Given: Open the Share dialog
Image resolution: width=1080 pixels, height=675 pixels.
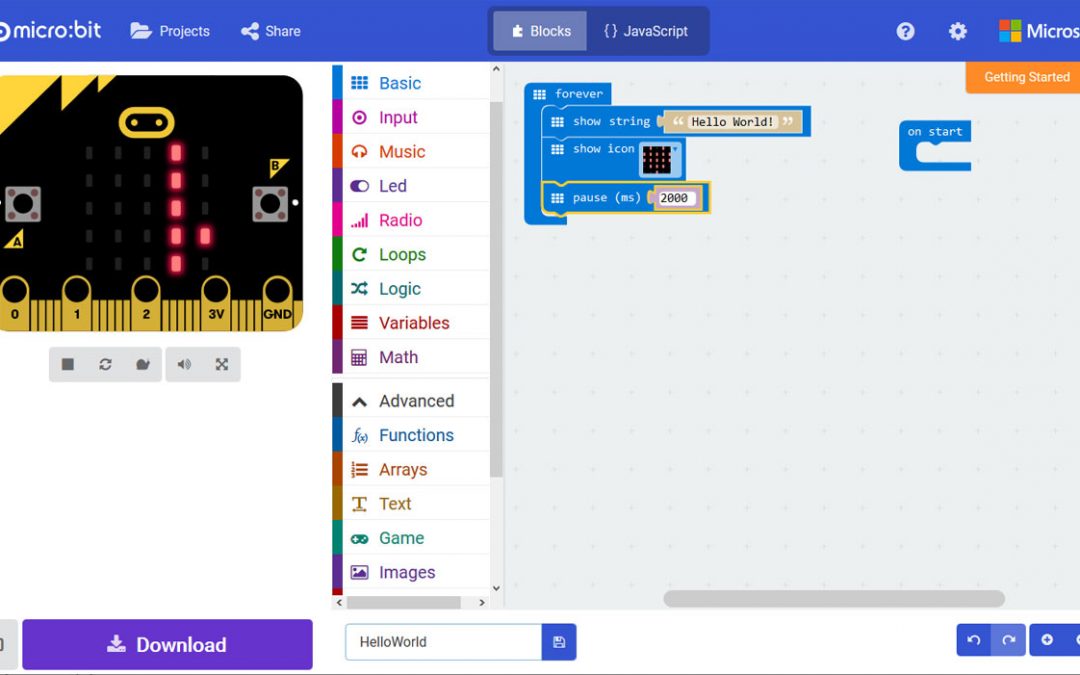Looking at the screenshot, I should [269, 31].
